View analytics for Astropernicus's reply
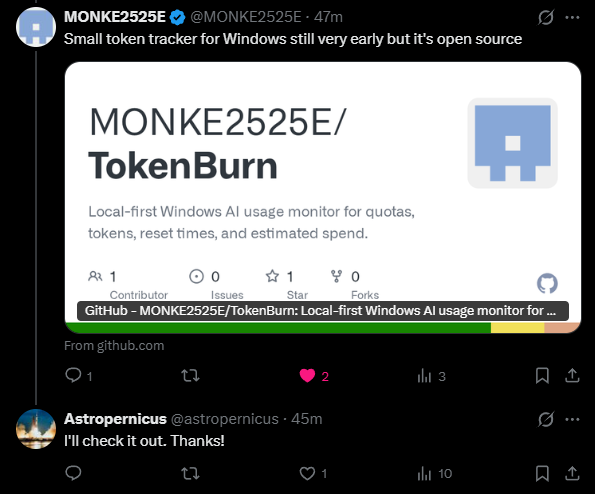Screen dimensions: 595x494 pos(424,474)
